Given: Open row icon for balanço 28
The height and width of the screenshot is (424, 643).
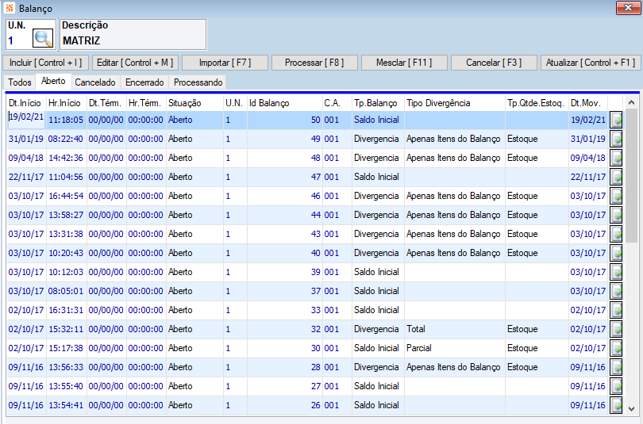Looking at the screenshot, I should tap(616, 367).
